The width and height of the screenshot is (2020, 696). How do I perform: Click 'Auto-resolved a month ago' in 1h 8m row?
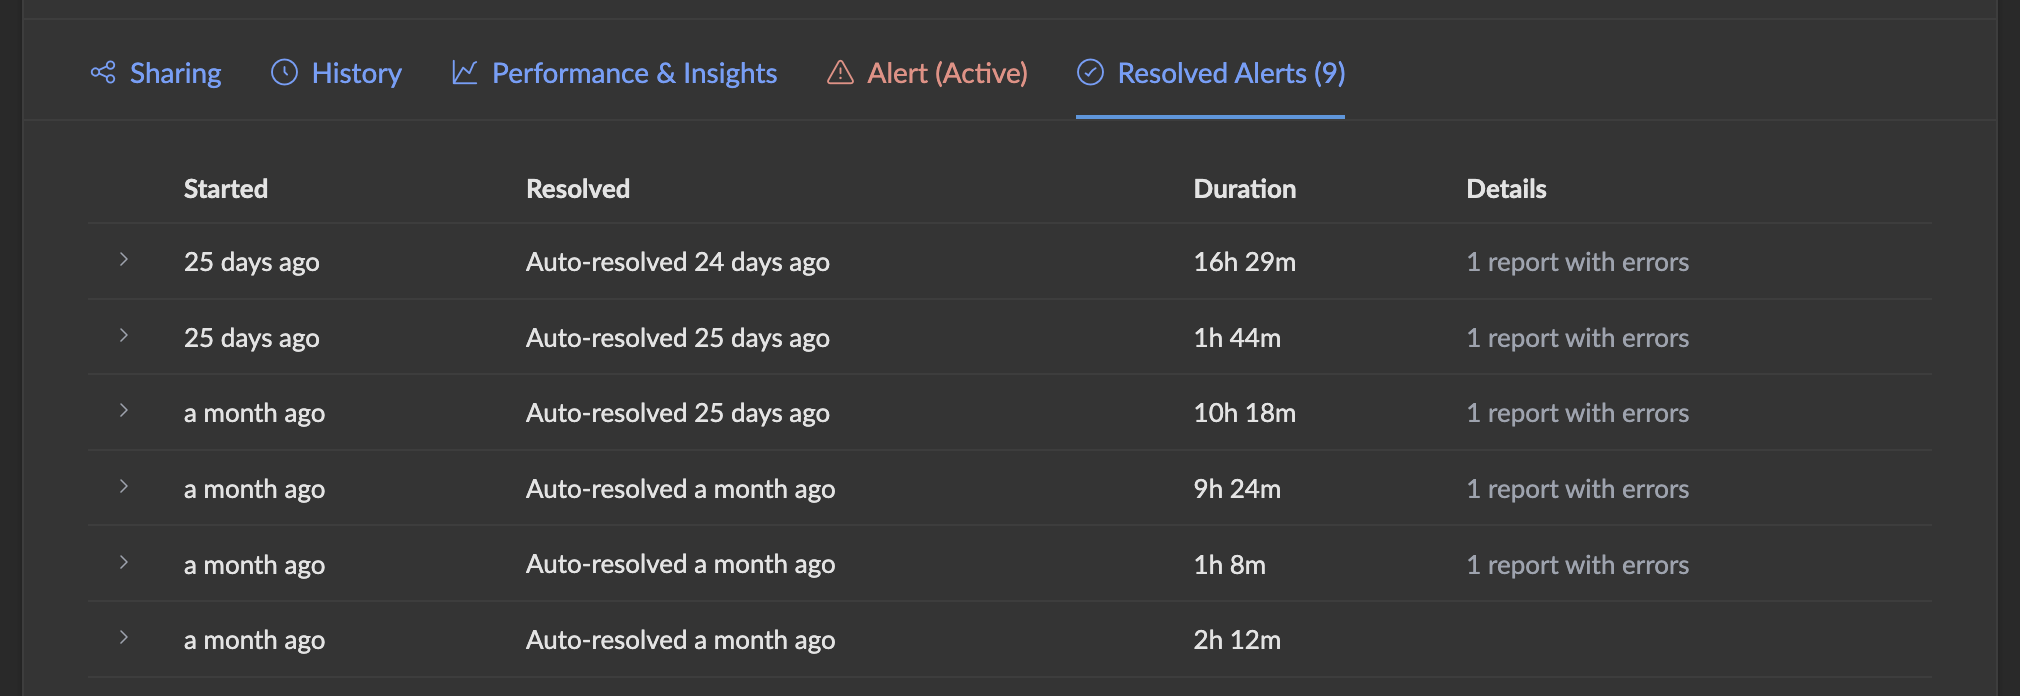(681, 565)
